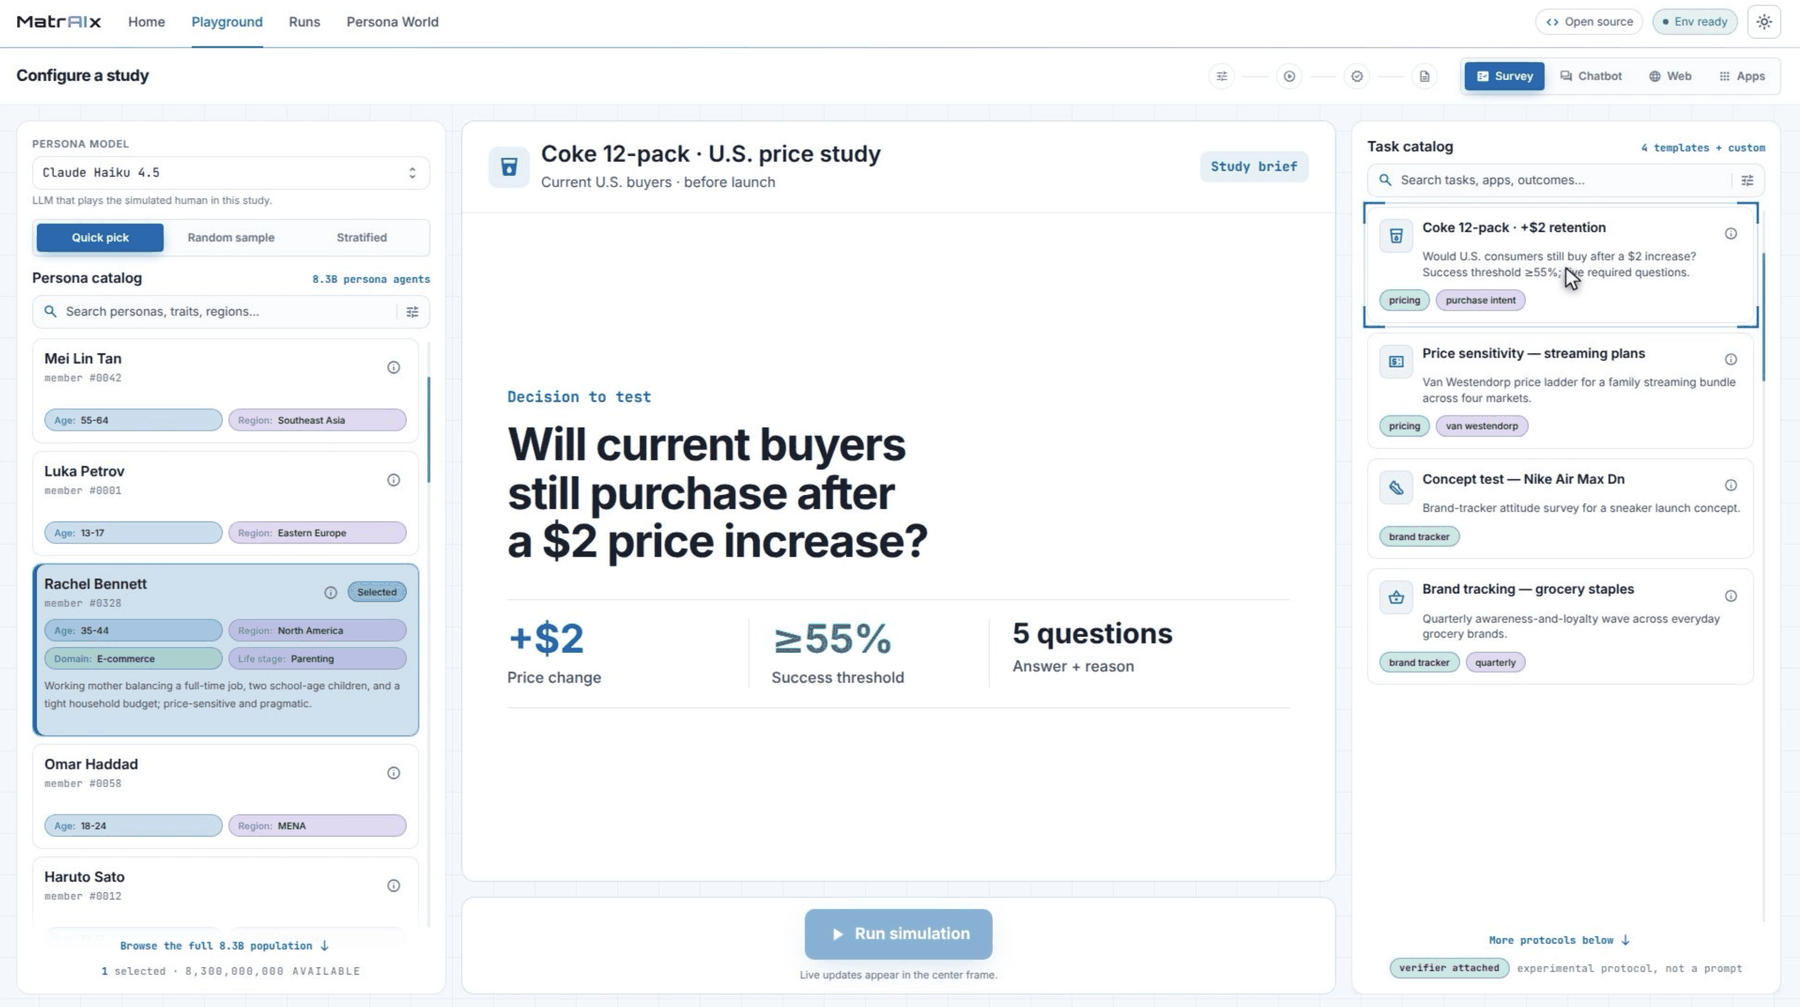Open the Study brief button
Screen dimensions: 1800x1007
[1253, 167]
